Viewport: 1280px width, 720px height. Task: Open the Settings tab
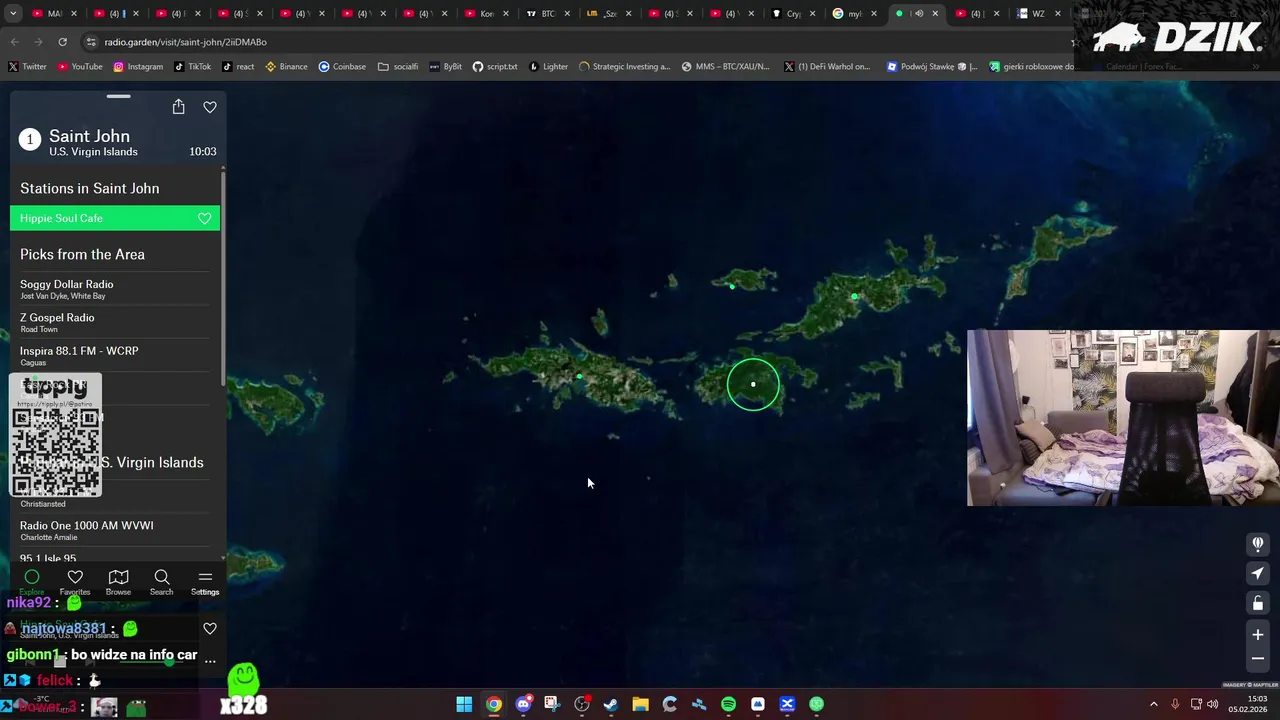tap(205, 582)
